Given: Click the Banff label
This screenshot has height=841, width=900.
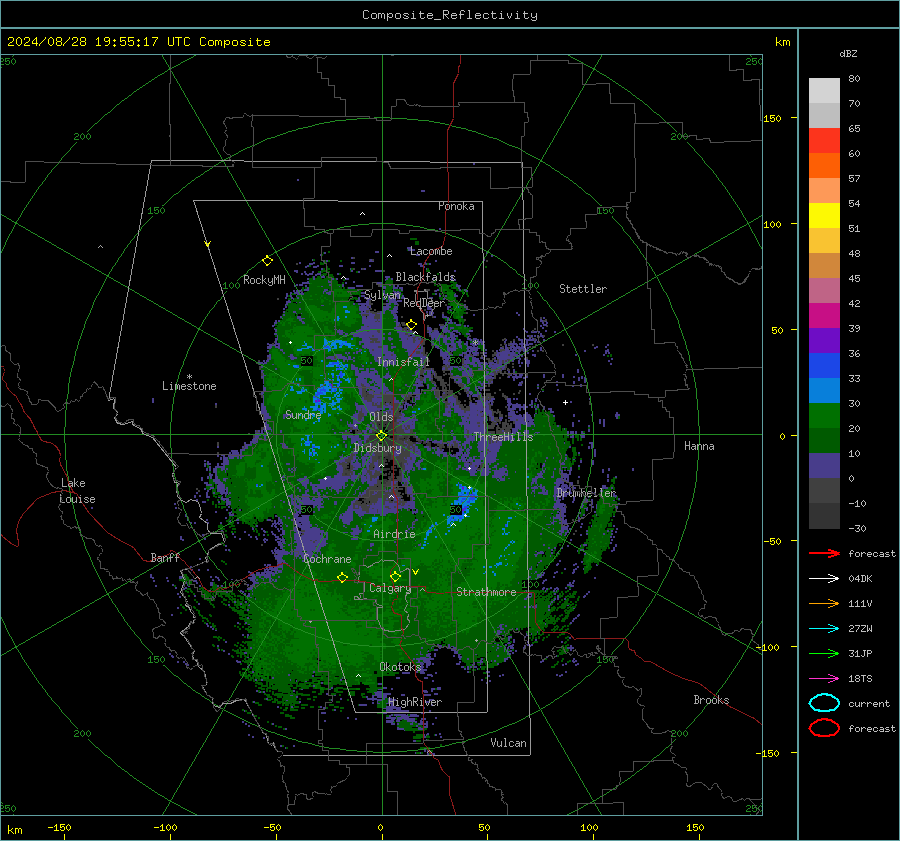Looking at the screenshot, I should pyautogui.click(x=165, y=557).
